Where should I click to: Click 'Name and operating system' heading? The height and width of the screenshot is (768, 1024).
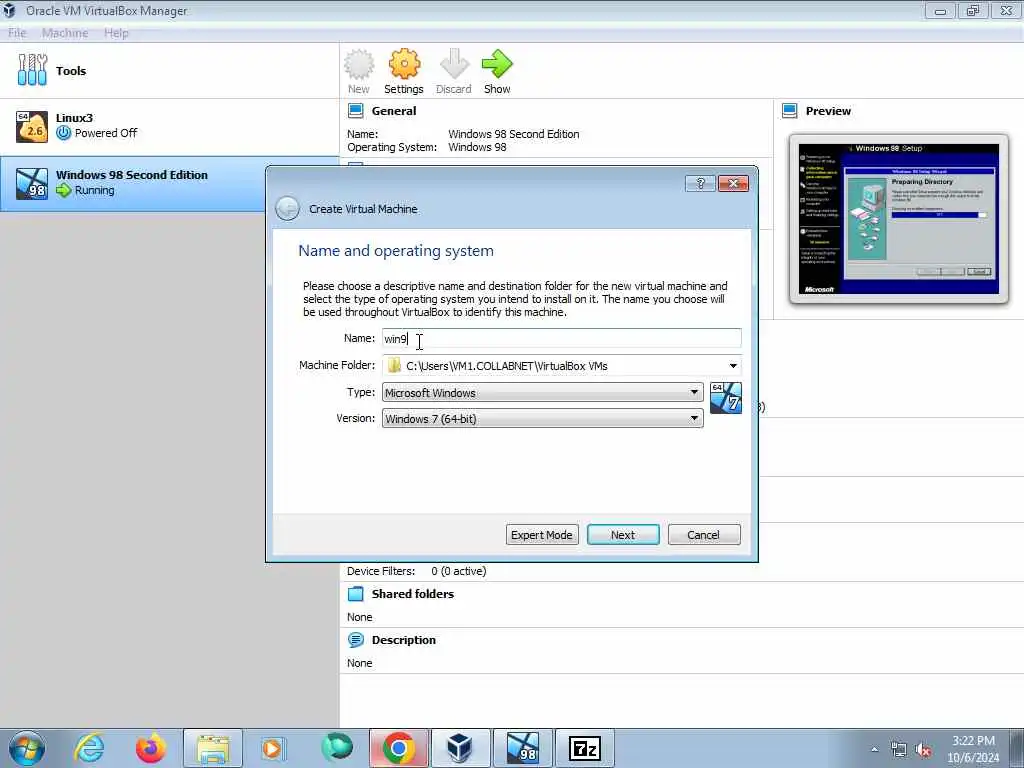pyautogui.click(x=396, y=251)
